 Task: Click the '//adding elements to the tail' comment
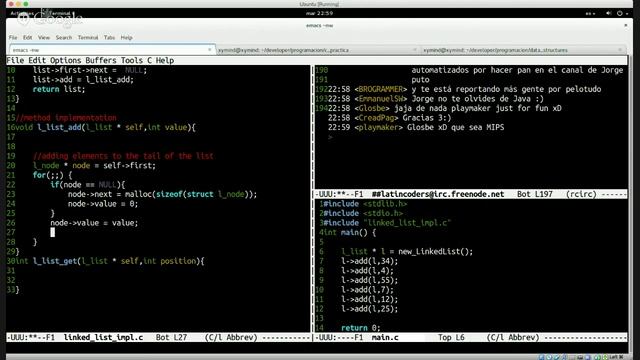123,156
